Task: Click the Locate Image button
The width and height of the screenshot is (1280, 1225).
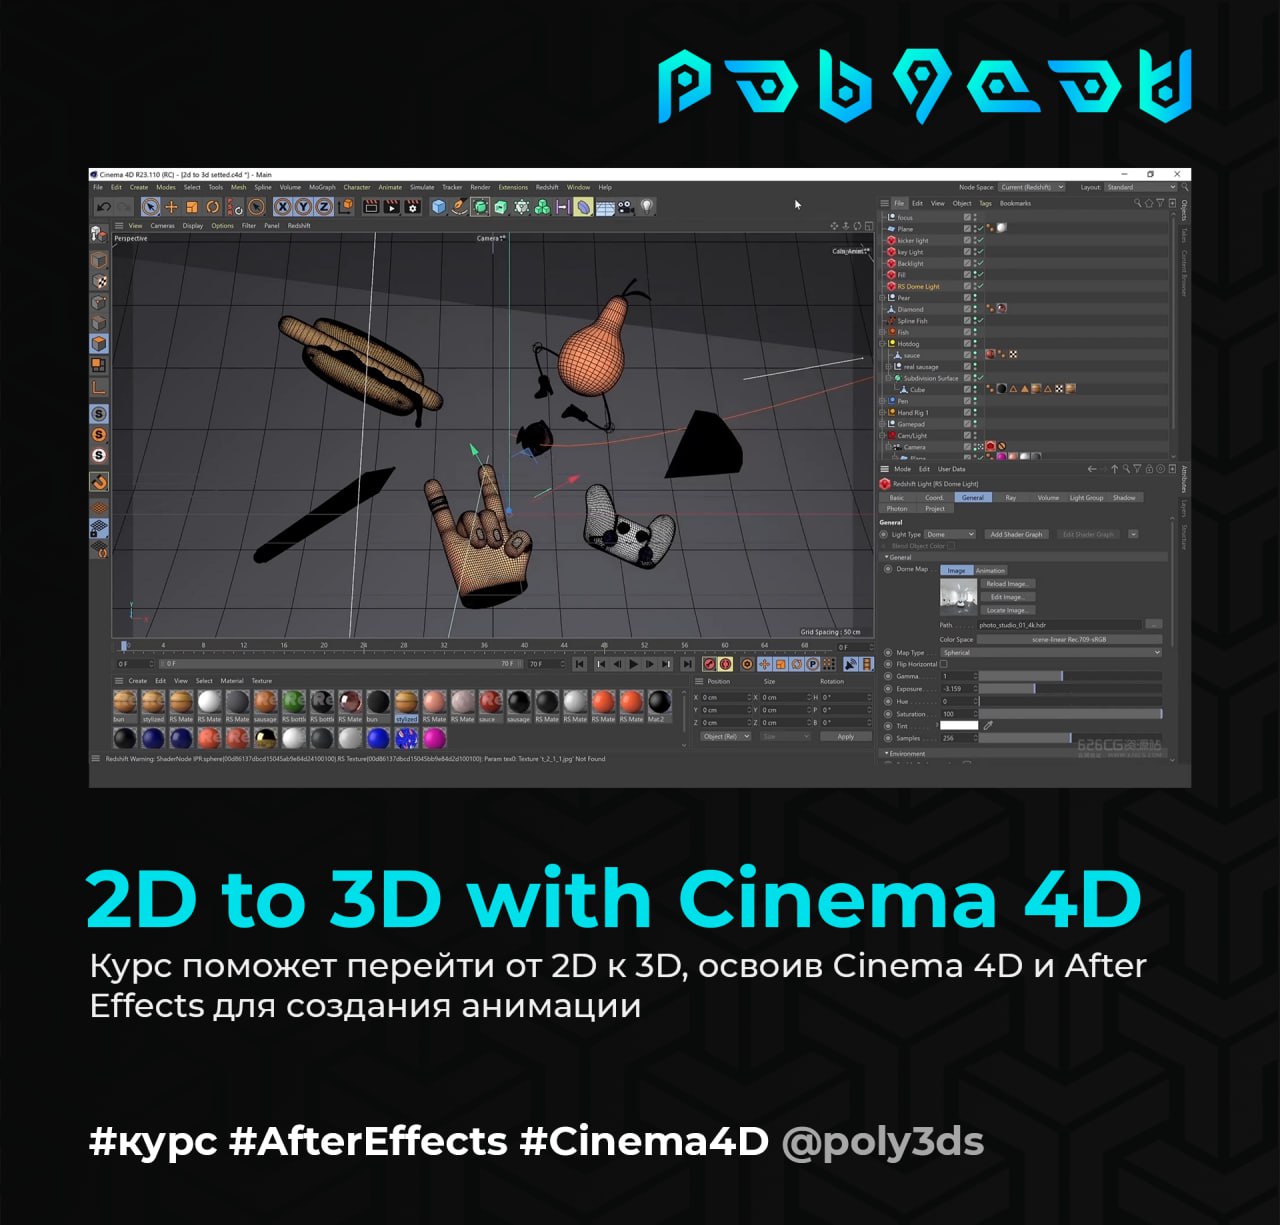Action: coord(1006,610)
